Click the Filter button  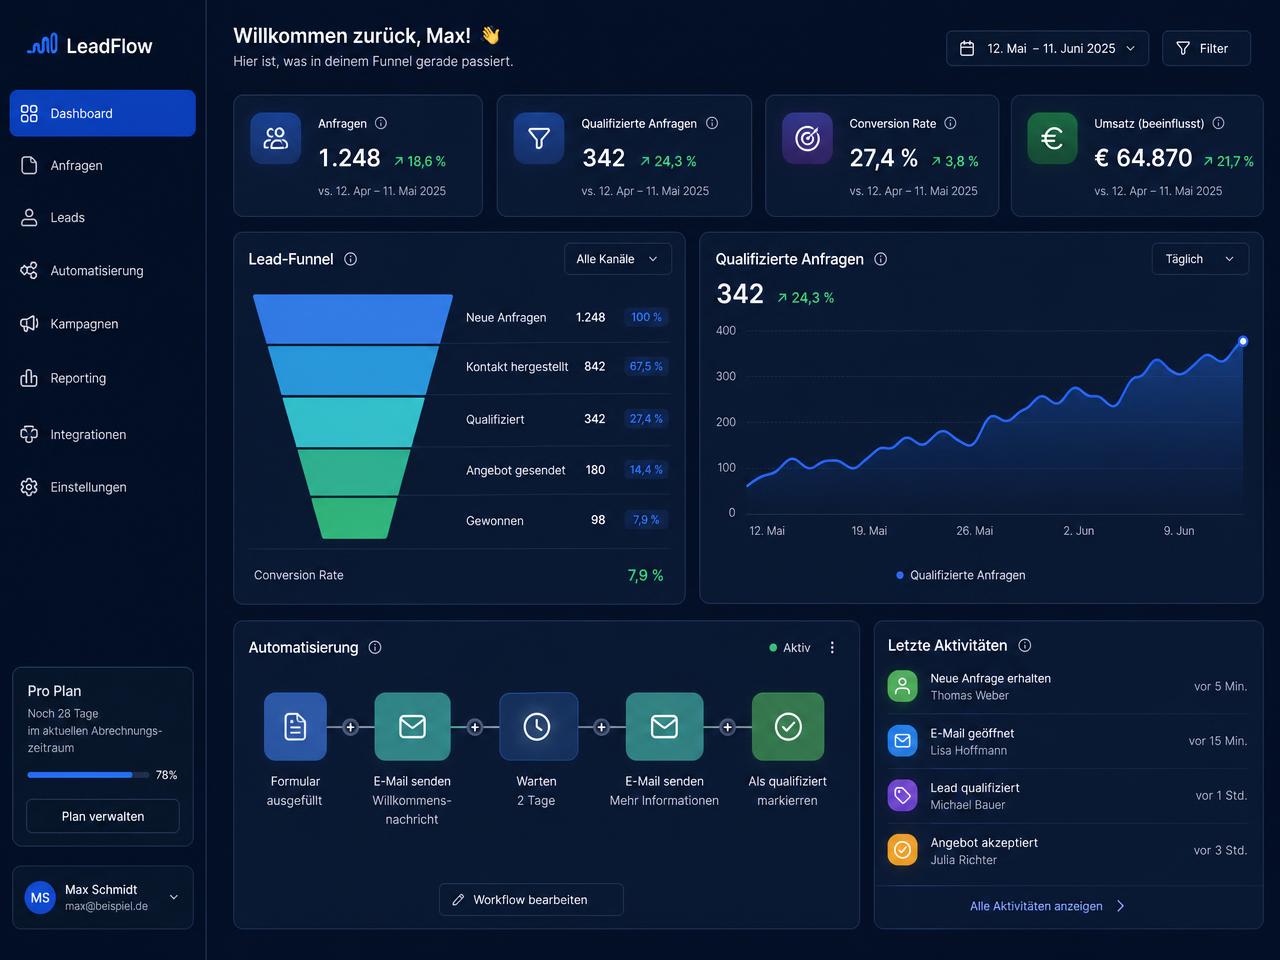point(1206,48)
